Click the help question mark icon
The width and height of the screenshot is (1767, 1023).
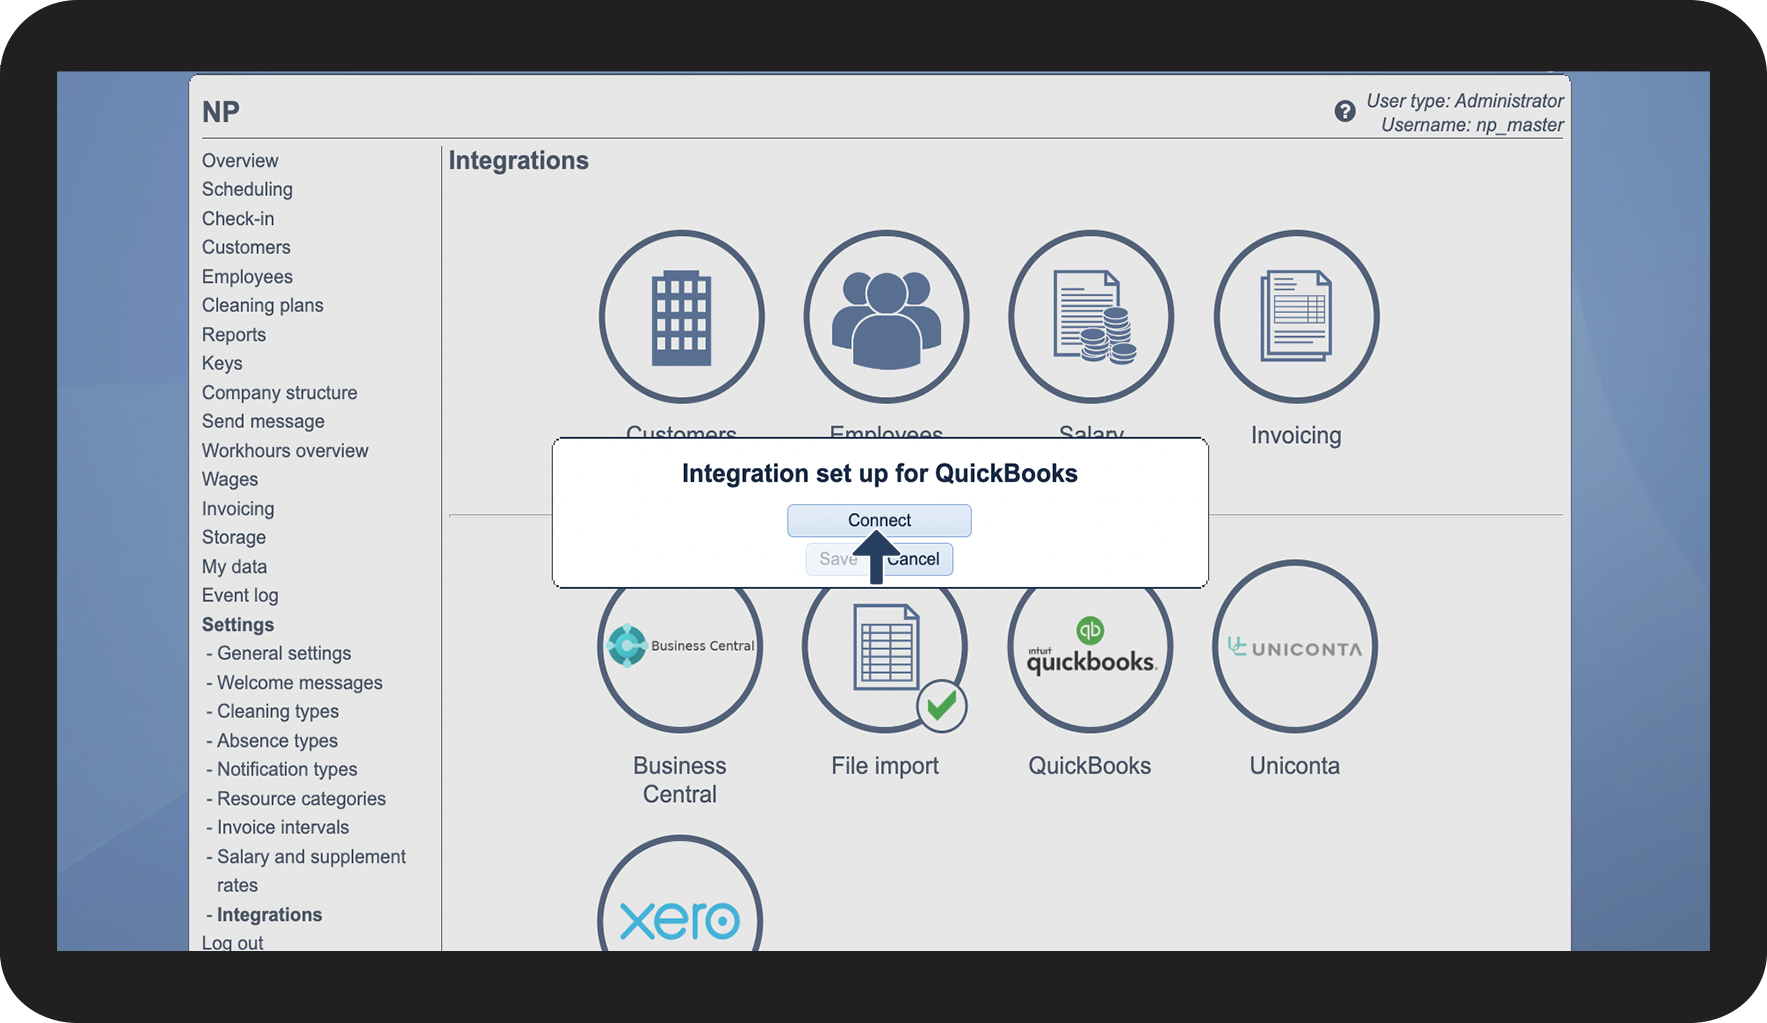[x=1345, y=111]
